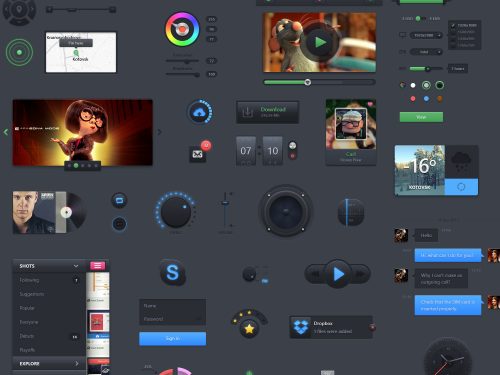Click the rainbow color wheel picker
Viewport: 500px width, 375px height.
182,29
